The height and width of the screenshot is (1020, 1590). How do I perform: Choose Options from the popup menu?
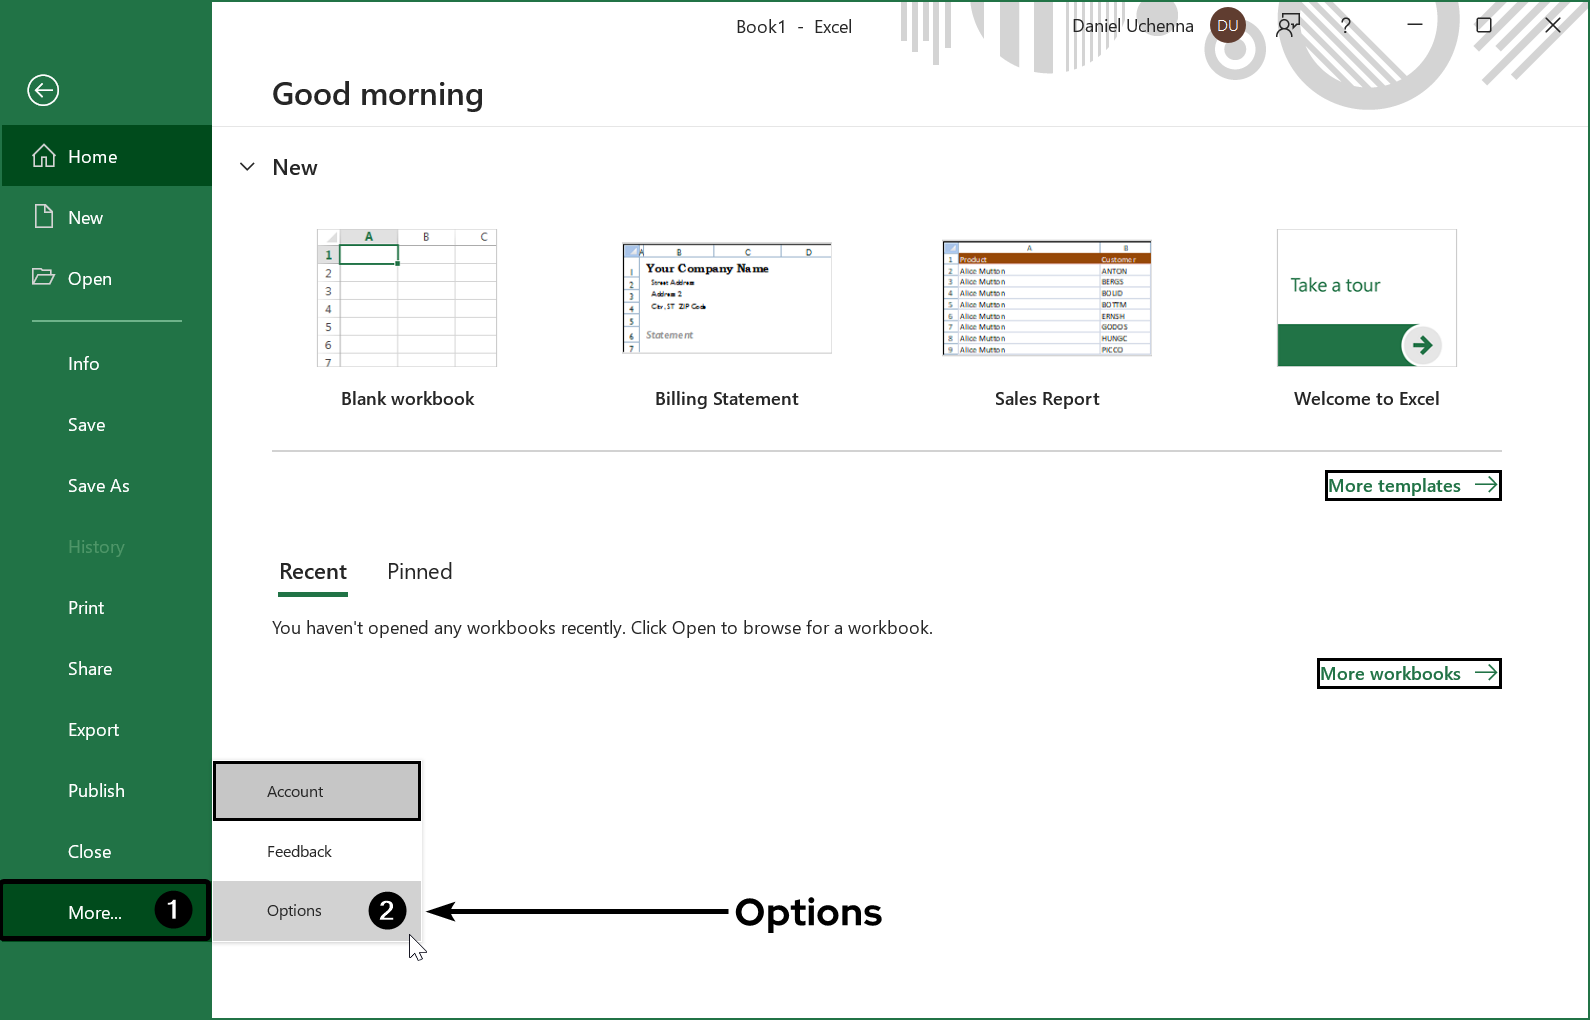(x=294, y=911)
